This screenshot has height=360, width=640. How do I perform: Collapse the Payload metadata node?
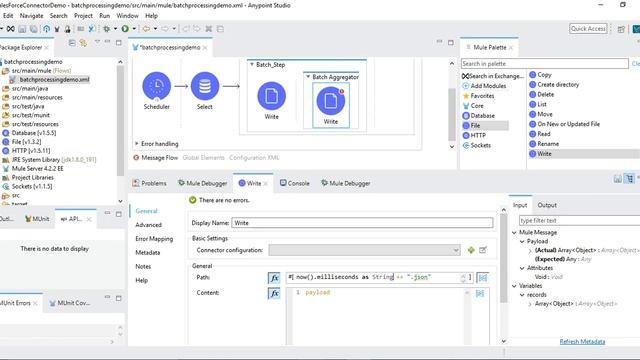coord(522,241)
